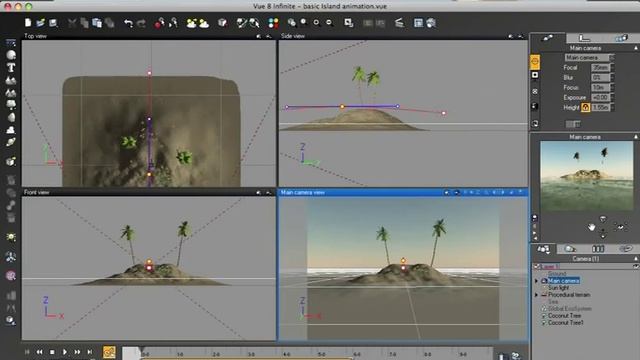Open the Objects tab in world browser
The width and height of the screenshot is (640, 360).
[543, 249]
